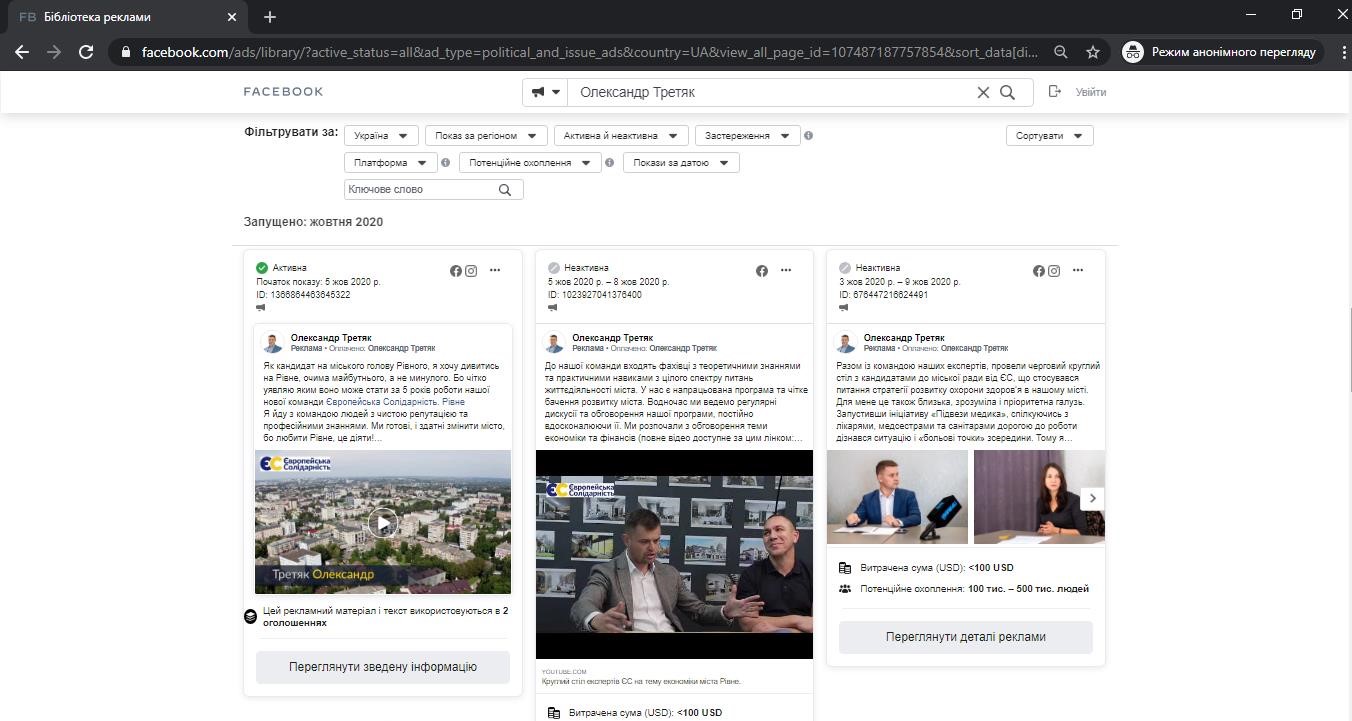Screen dimensions: 1352x721
Task: Open the Платформа filter
Action: 391,163
